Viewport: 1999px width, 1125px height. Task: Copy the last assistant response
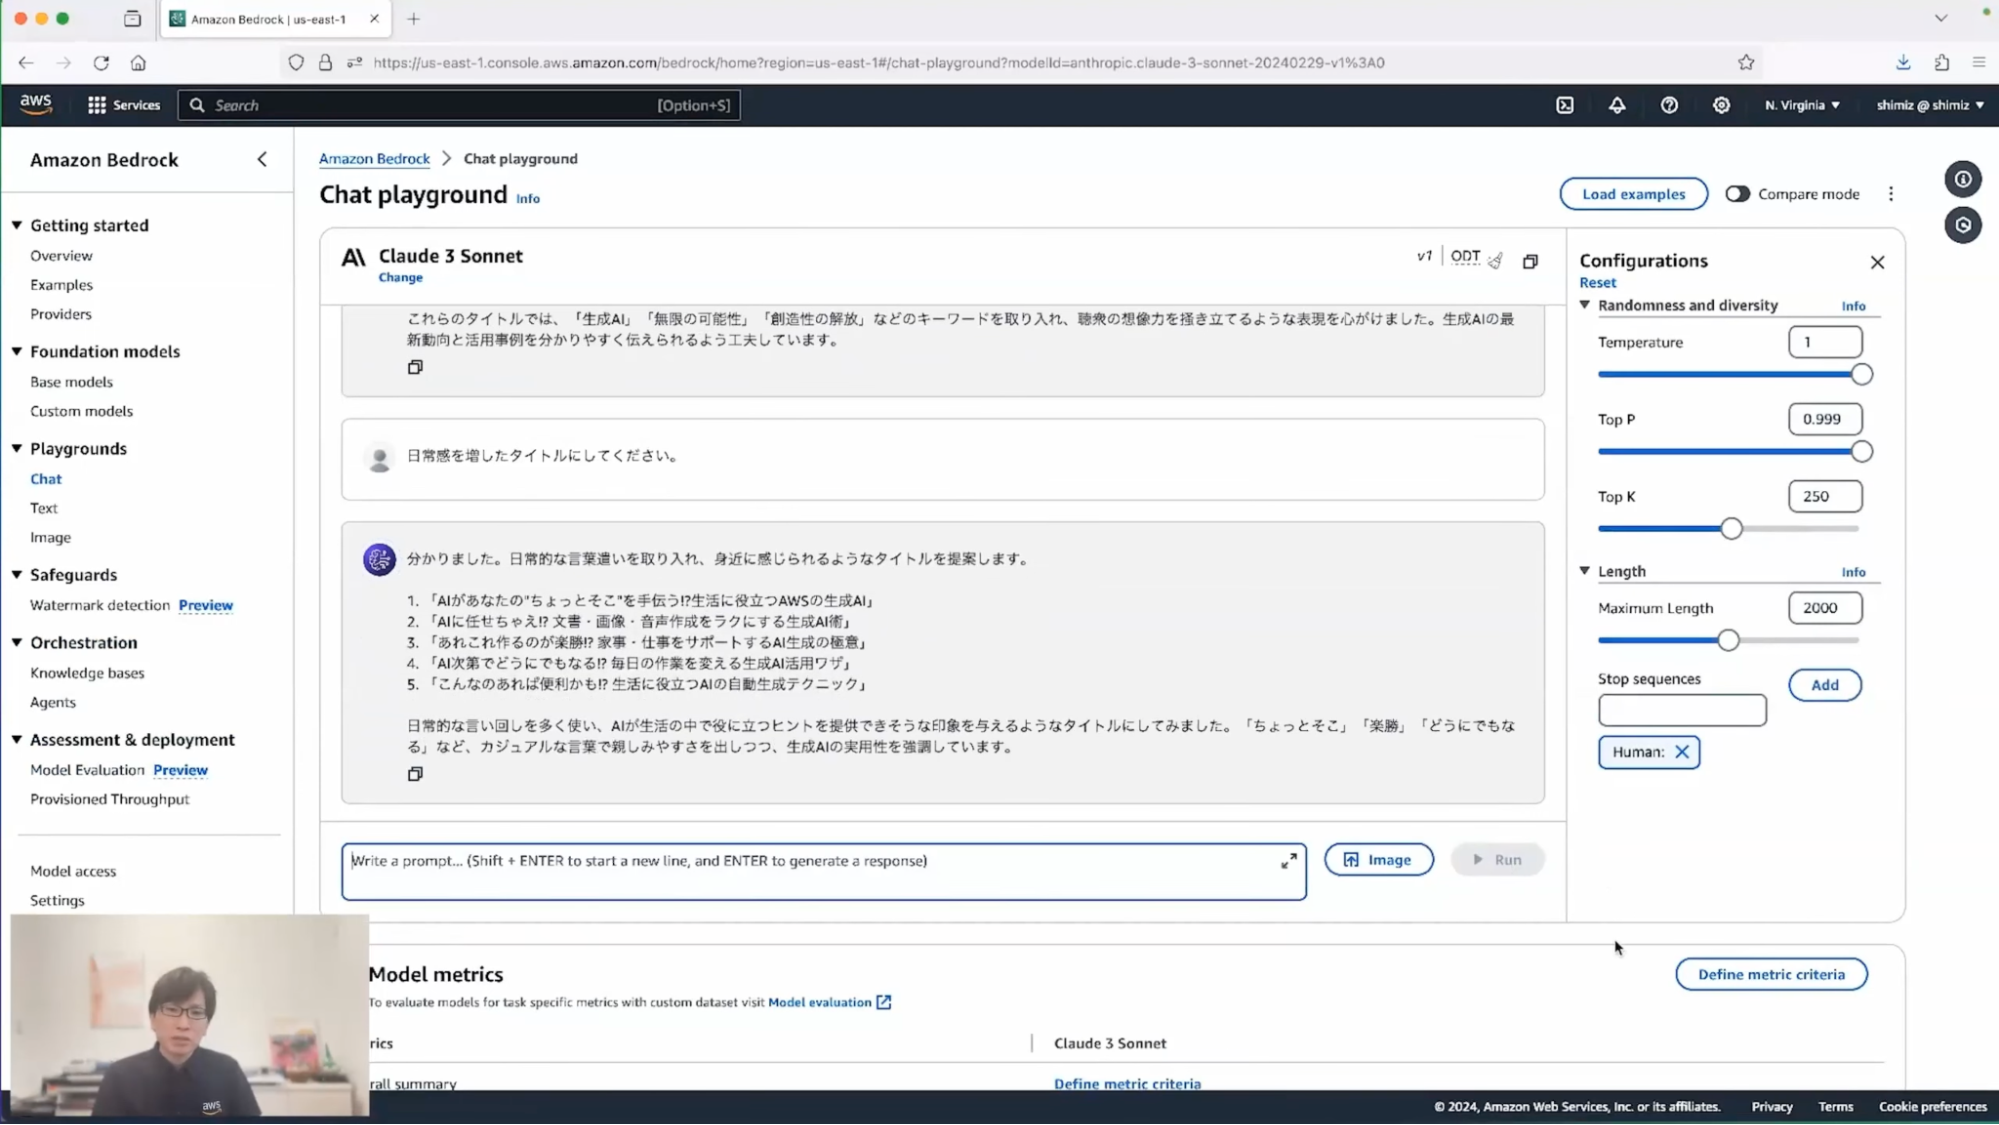(415, 774)
